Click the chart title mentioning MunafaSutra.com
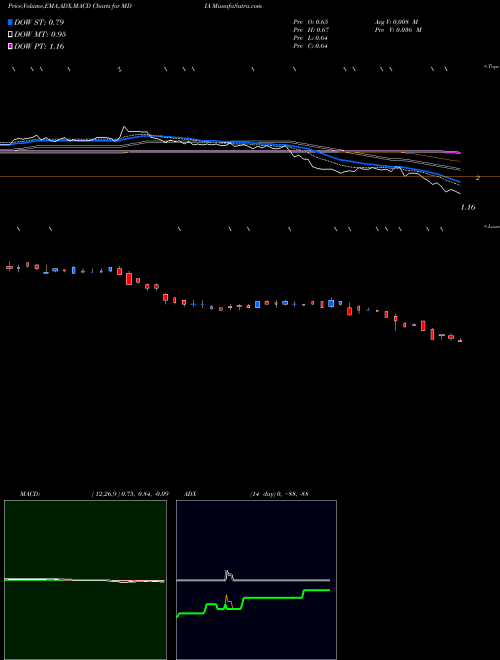 coord(135,6)
